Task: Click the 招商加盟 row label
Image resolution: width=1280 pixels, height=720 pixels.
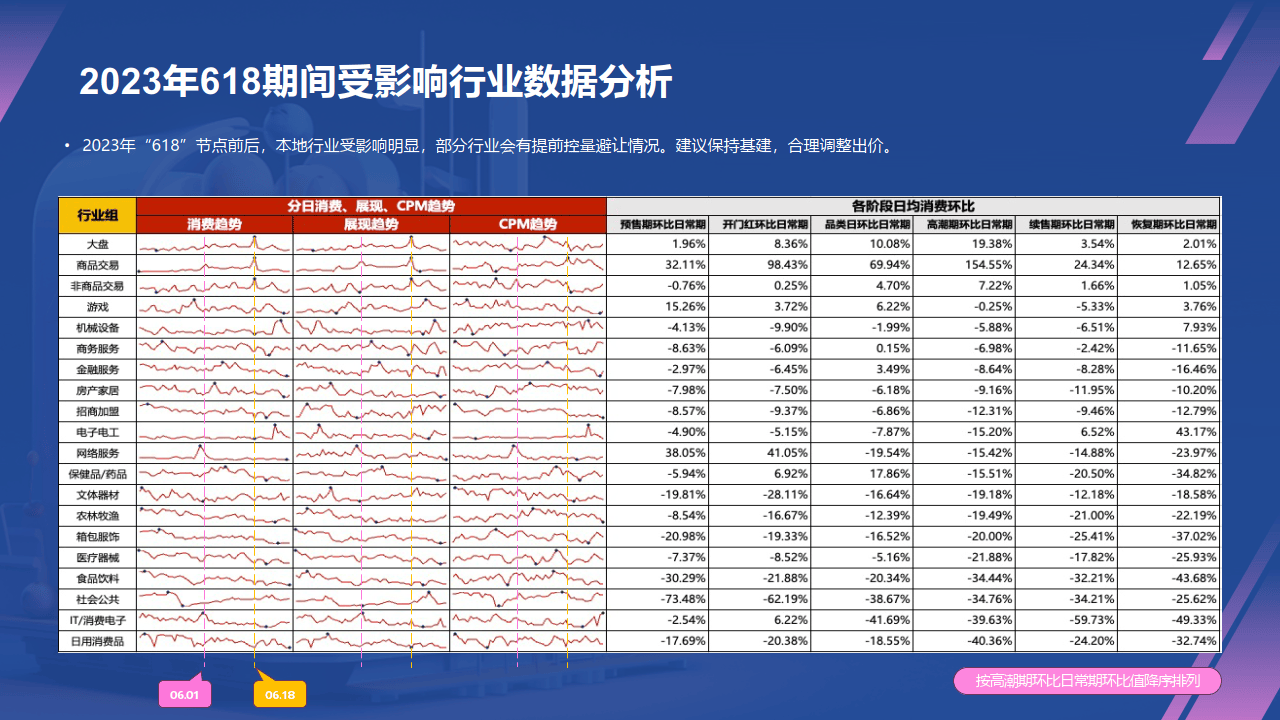Action: click(98, 411)
